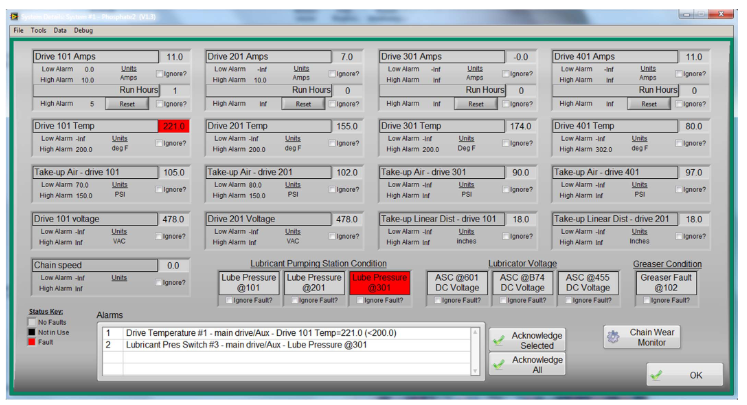Check Ignore for Chain speed
The height and width of the screenshot is (405, 747).
159,283
